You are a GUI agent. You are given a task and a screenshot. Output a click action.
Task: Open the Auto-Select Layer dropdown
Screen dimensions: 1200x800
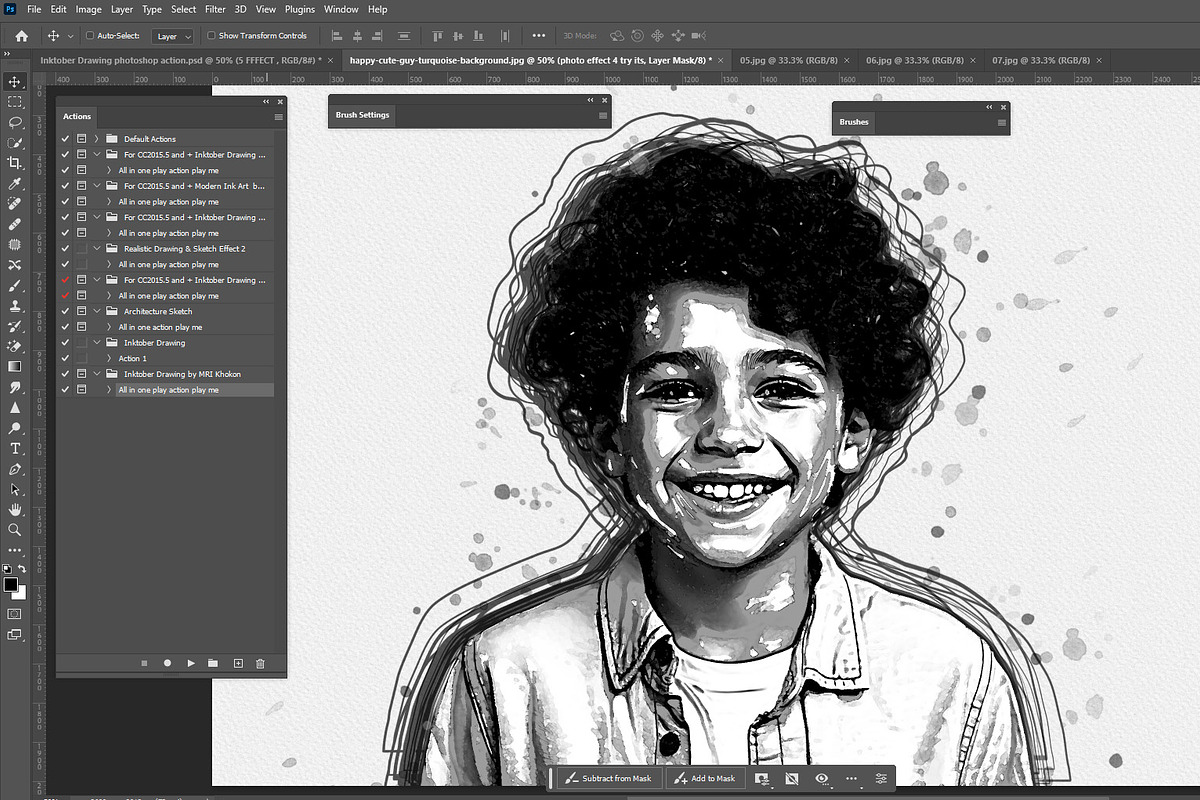(x=172, y=36)
